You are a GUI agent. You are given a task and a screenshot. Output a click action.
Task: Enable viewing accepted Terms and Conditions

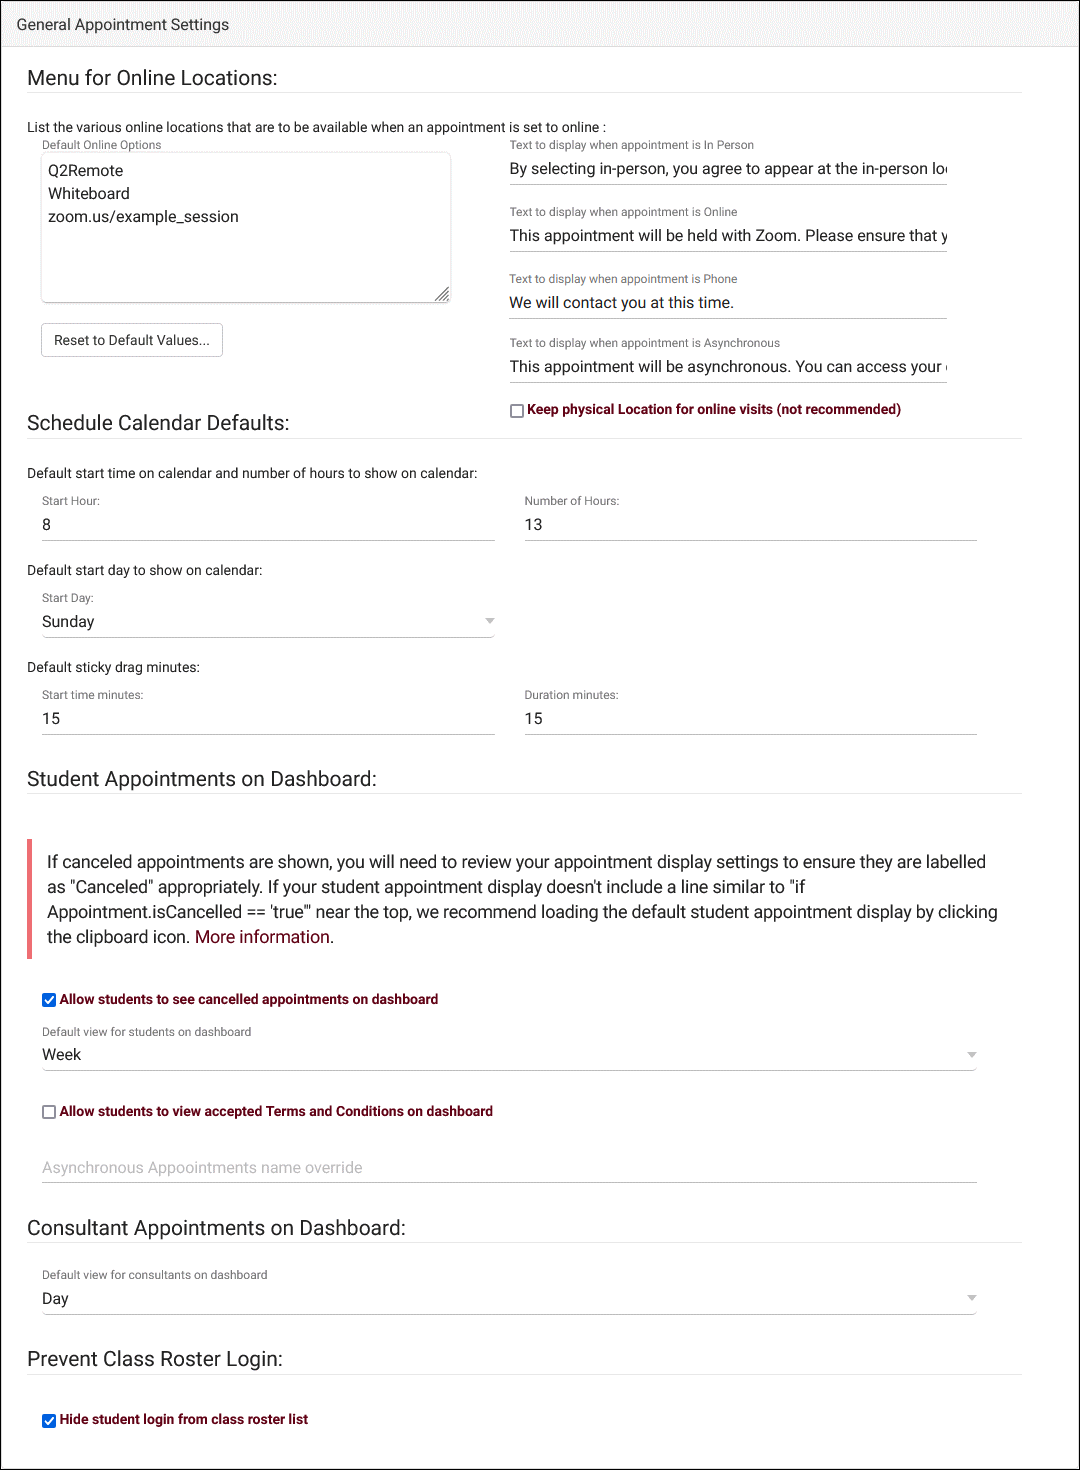[49, 1112]
